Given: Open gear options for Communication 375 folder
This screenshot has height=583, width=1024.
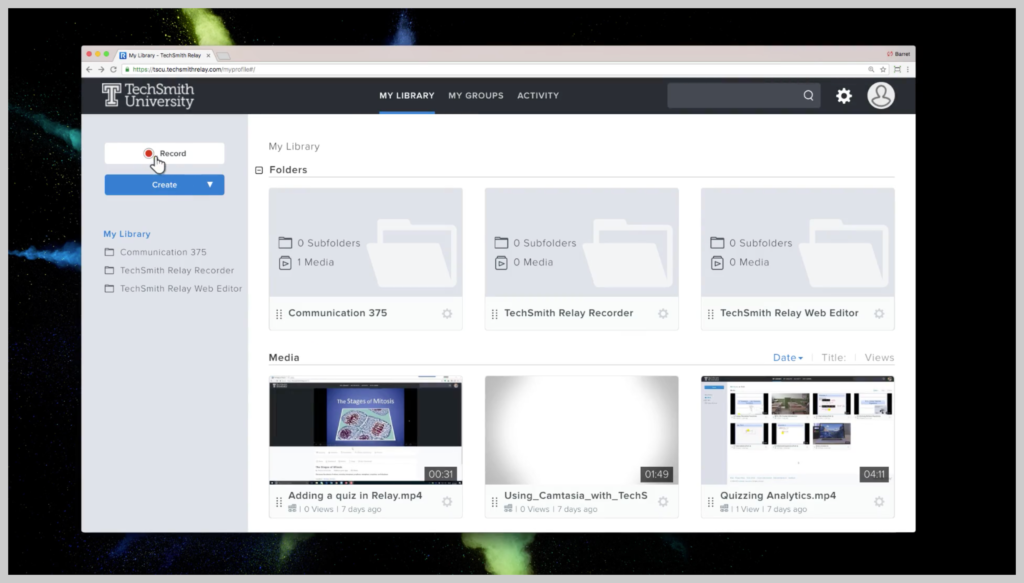Looking at the screenshot, I should 447,313.
